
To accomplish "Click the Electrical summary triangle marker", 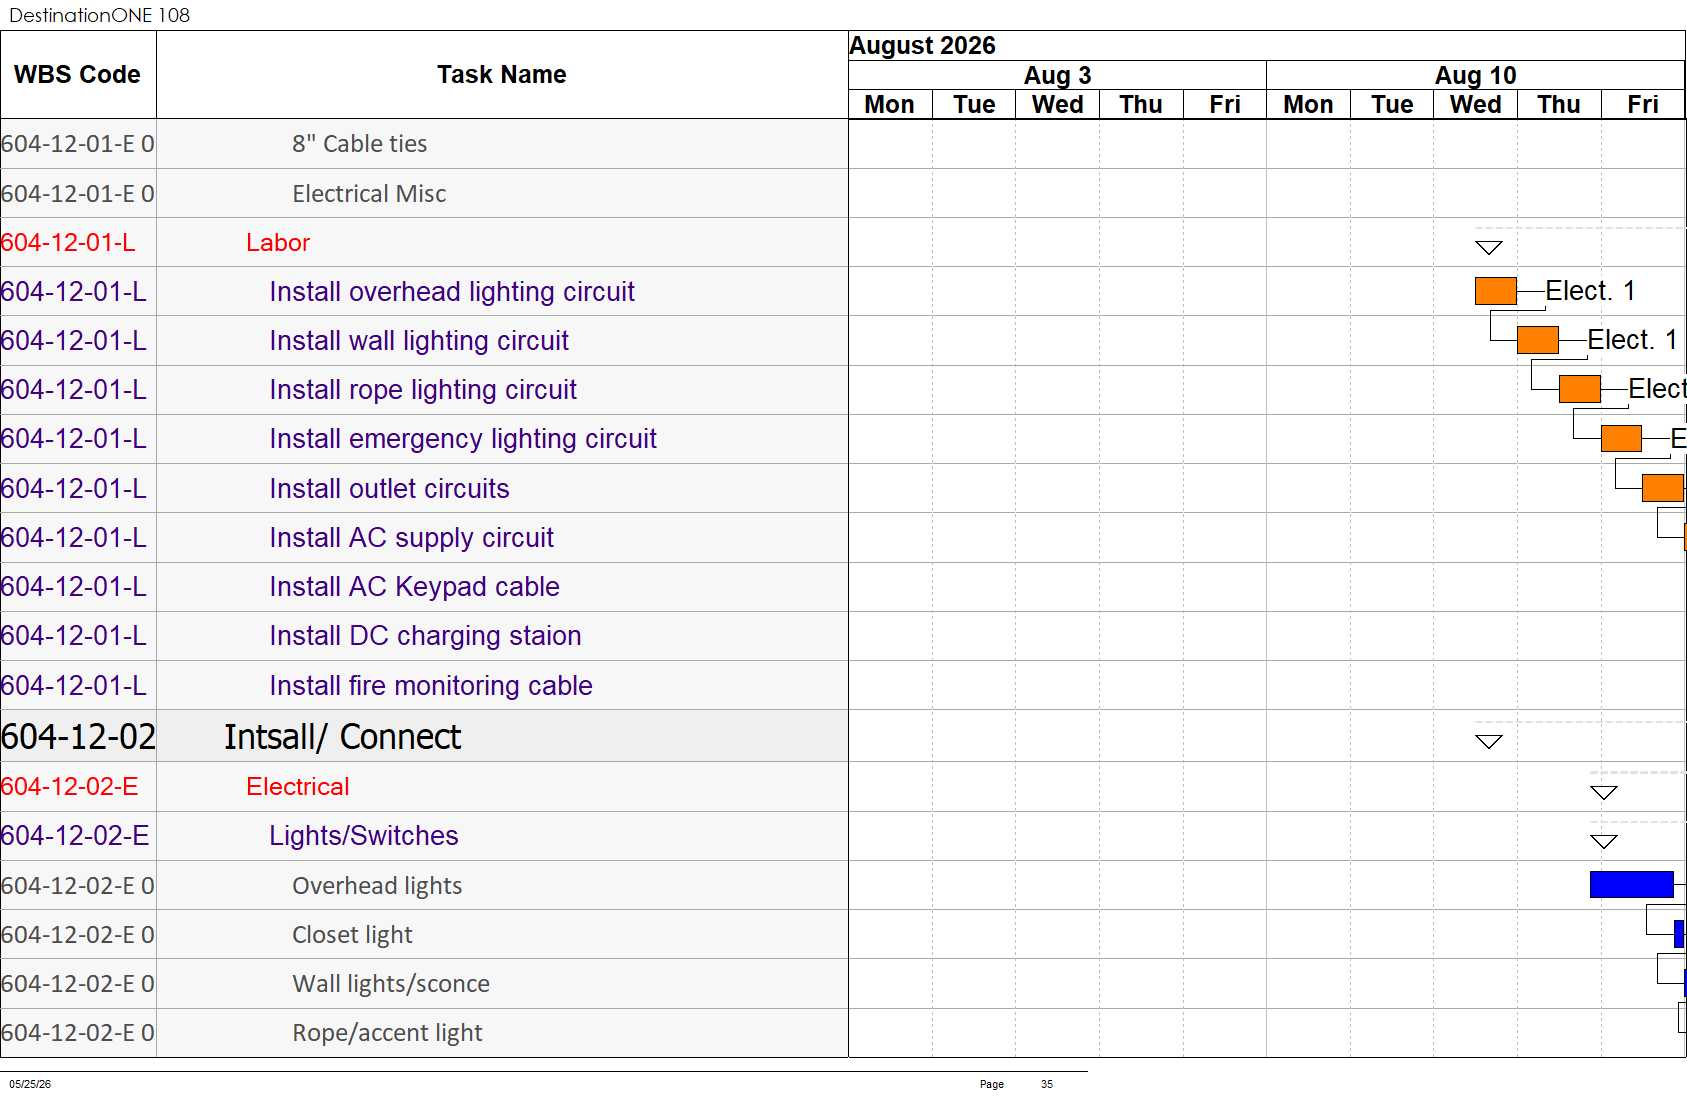I will [x=1604, y=793].
